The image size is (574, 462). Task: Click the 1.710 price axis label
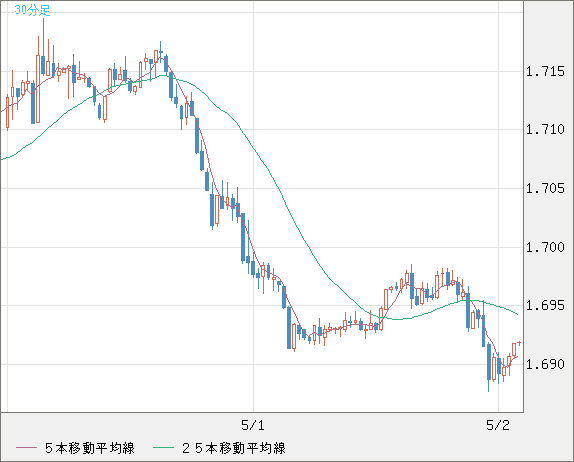(x=545, y=129)
